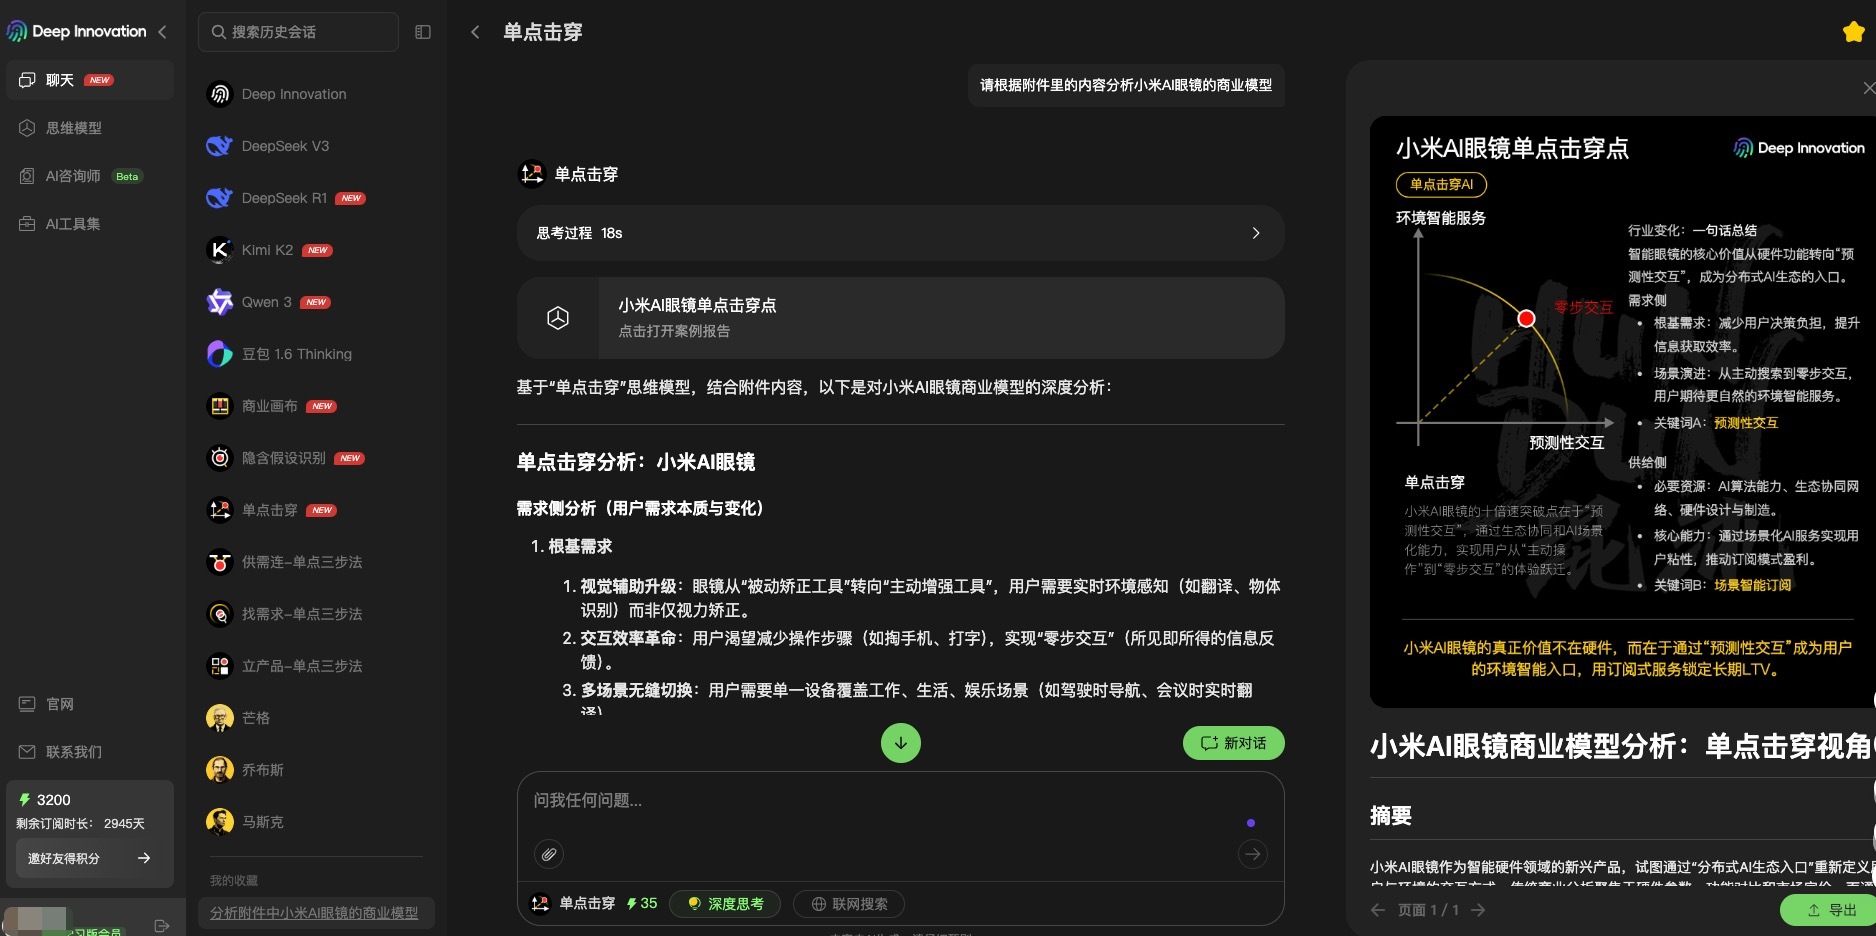Image resolution: width=1876 pixels, height=936 pixels.
Task: Click the 单点击穿AI tag in report
Action: tap(1441, 185)
